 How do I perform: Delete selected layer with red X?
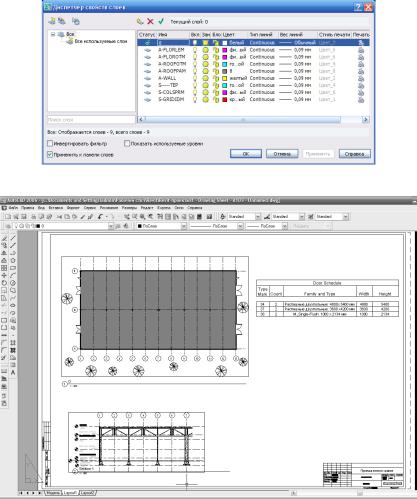(x=150, y=22)
